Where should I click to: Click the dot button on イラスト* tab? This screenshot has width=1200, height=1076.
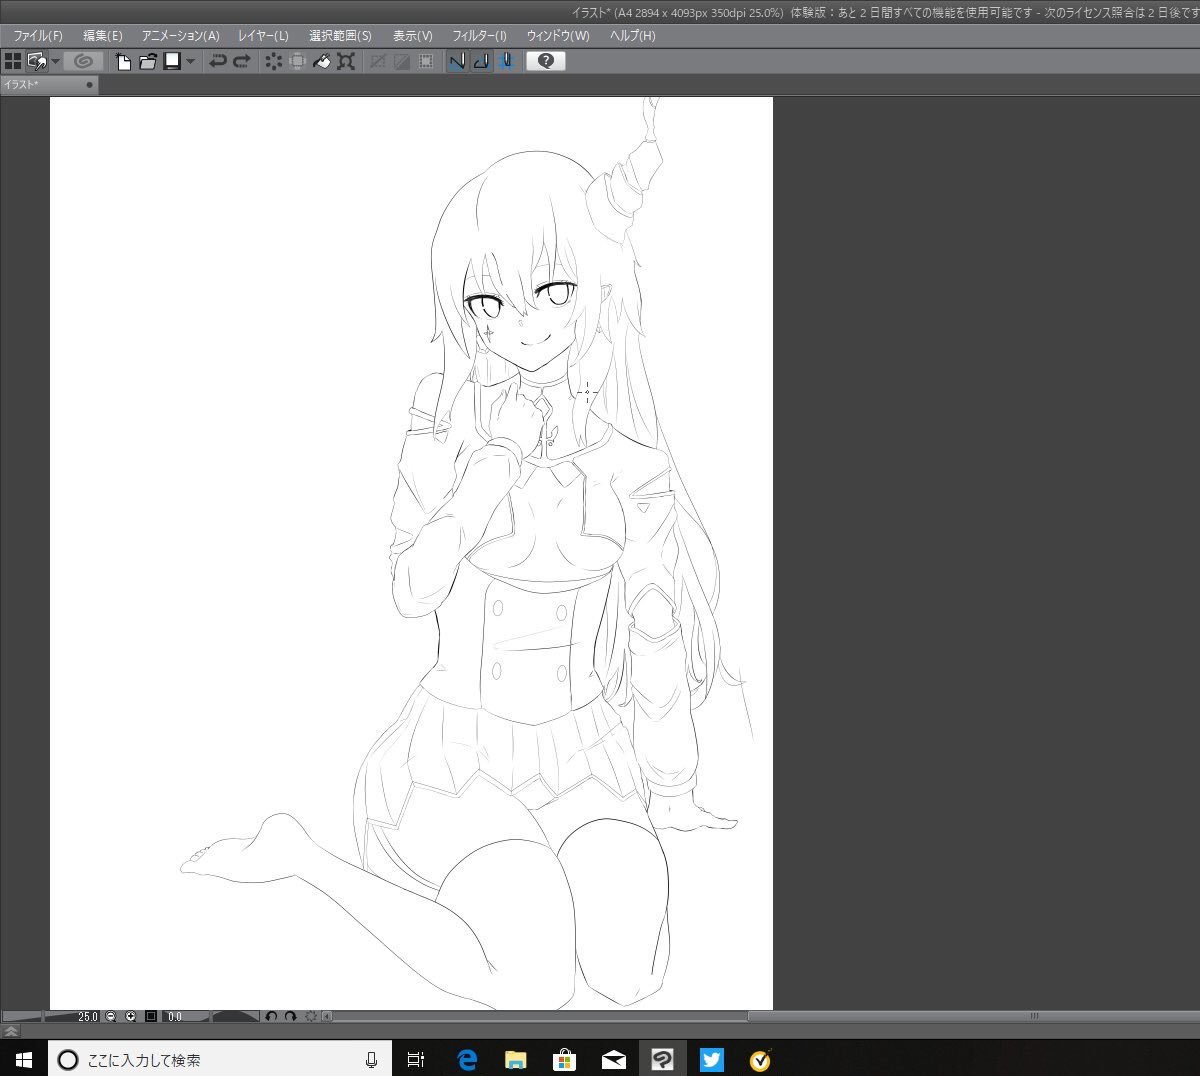(x=89, y=85)
